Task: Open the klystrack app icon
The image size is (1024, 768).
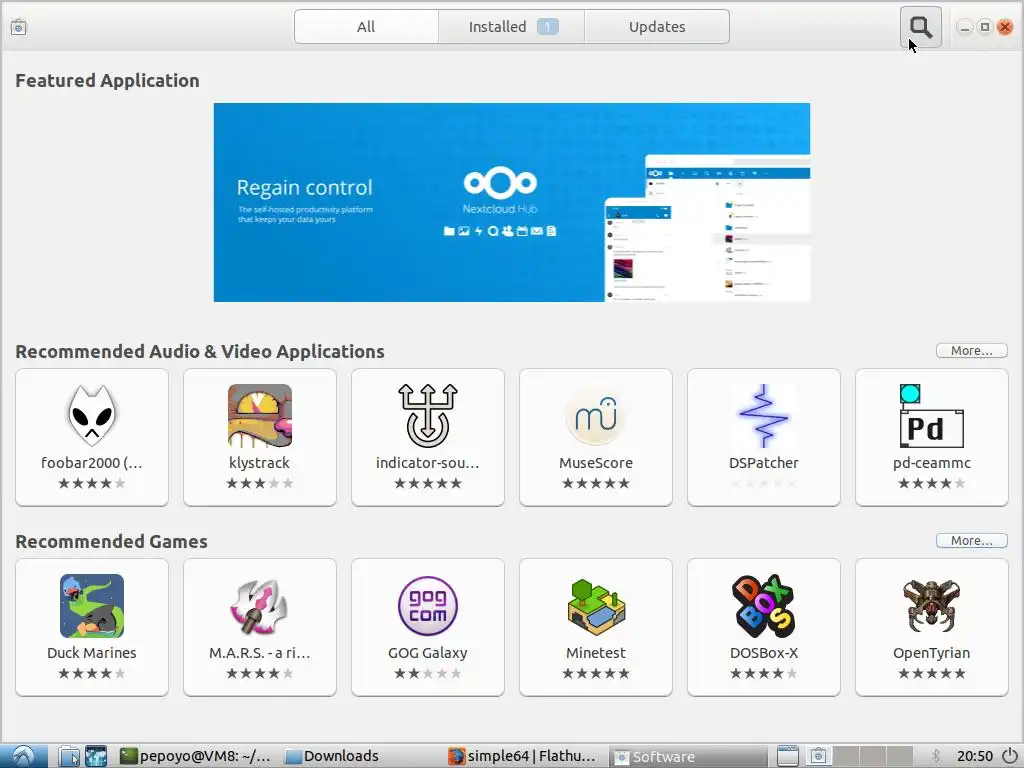Action: pyautogui.click(x=259, y=415)
